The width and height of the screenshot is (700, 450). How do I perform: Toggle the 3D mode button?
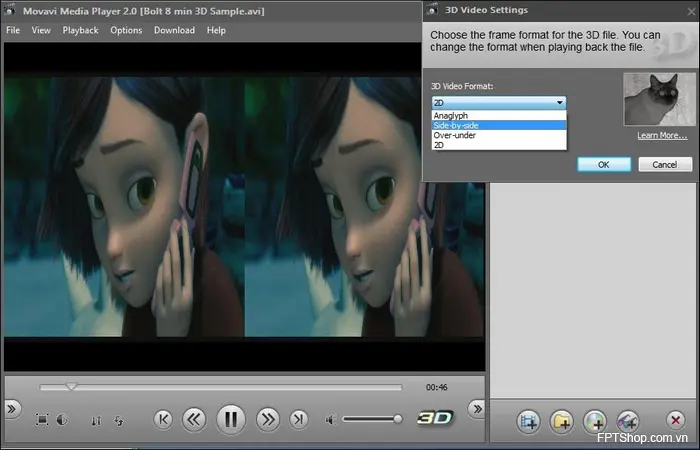(x=436, y=418)
